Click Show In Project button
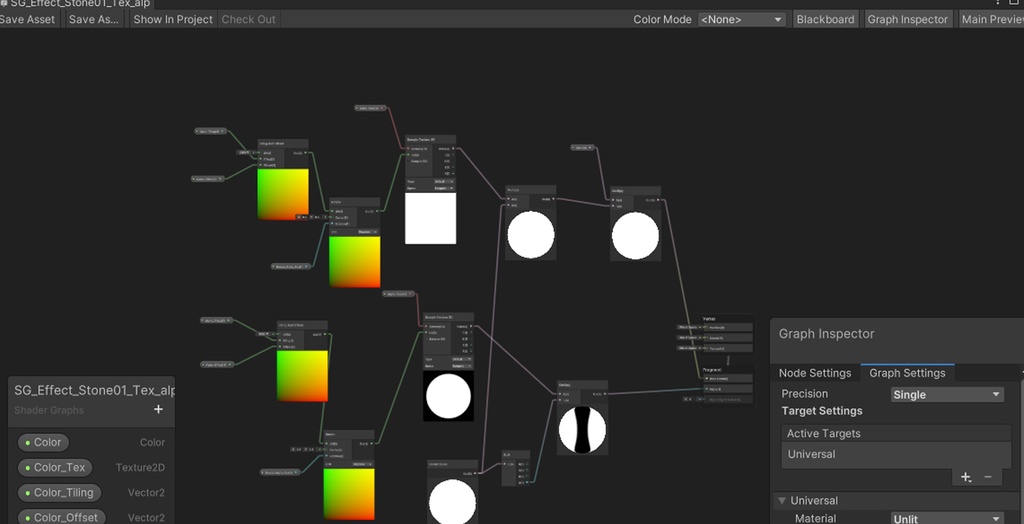The width and height of the screenshot is (1024, 524). pos(172,19)
